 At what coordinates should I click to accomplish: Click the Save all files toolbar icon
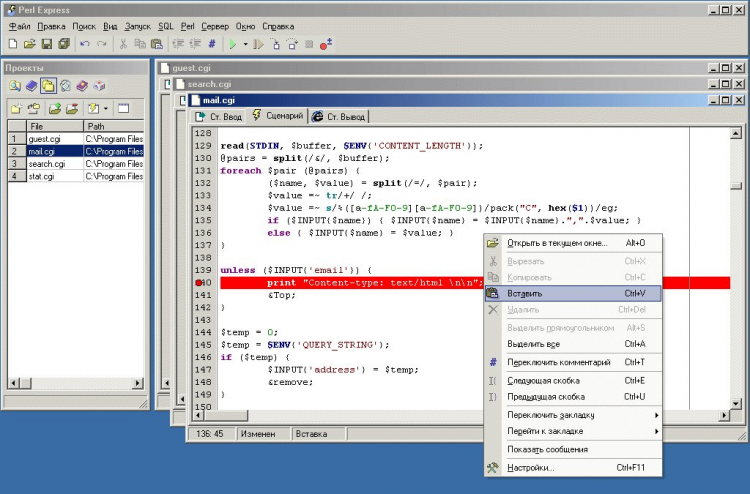click(x=63, y=44)
